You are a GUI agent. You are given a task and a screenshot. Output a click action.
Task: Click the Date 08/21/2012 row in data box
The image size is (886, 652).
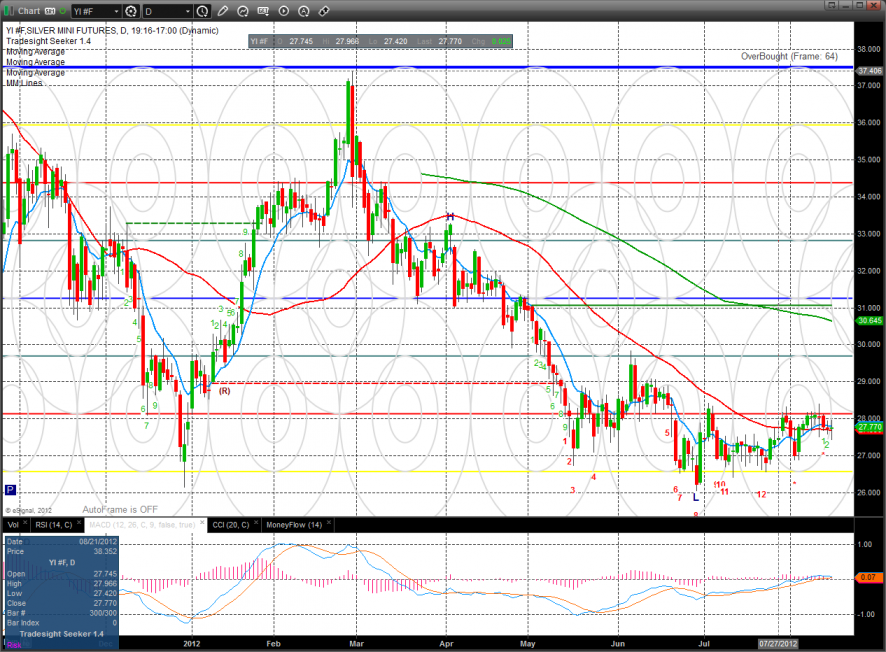[62, 541]
